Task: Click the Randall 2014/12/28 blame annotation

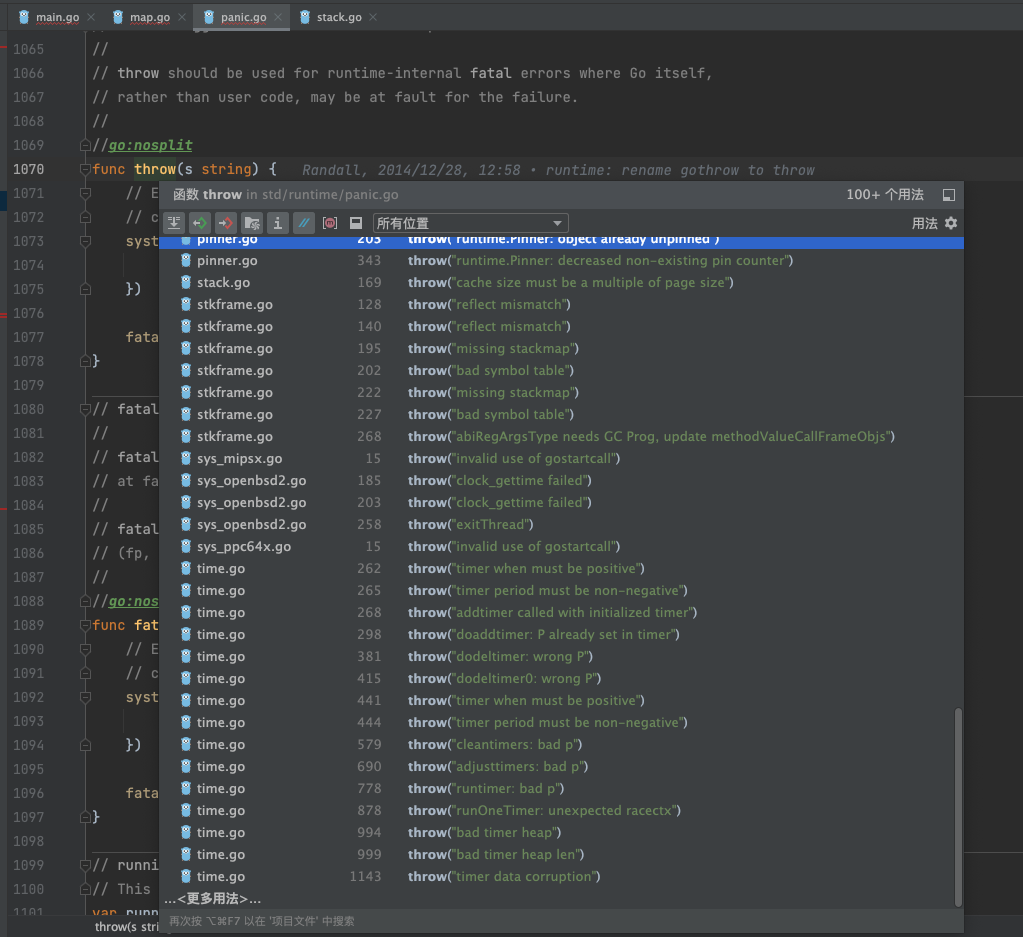Action: 558,170
